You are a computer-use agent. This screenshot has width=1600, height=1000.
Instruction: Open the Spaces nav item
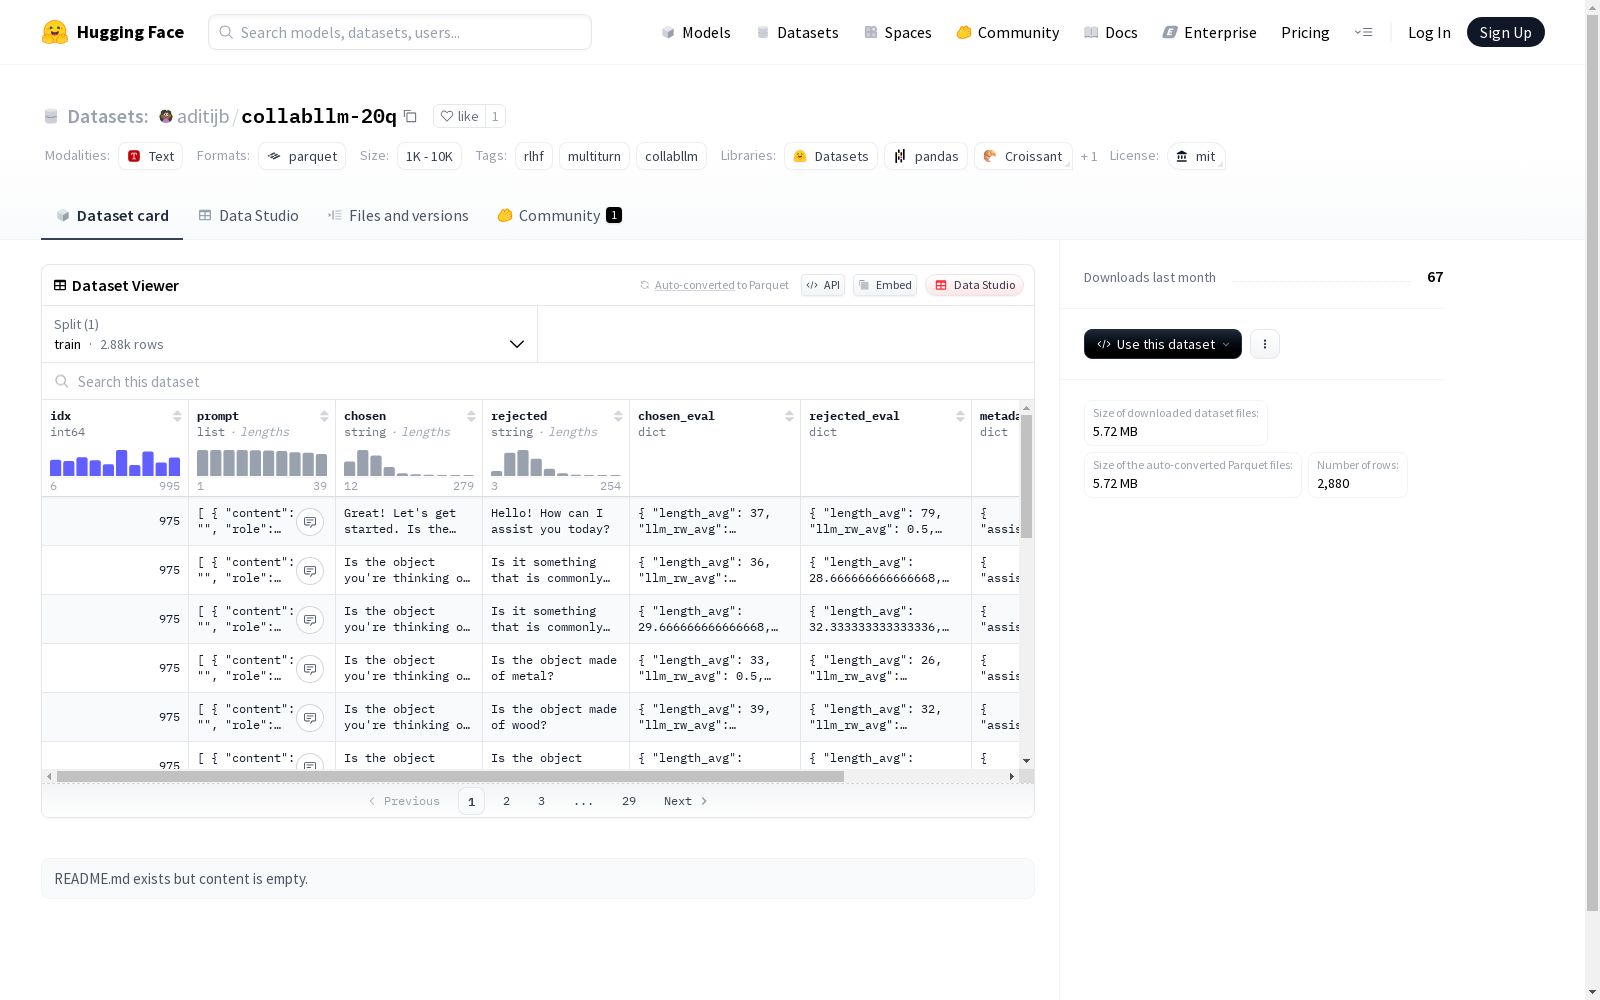[898, 32]
